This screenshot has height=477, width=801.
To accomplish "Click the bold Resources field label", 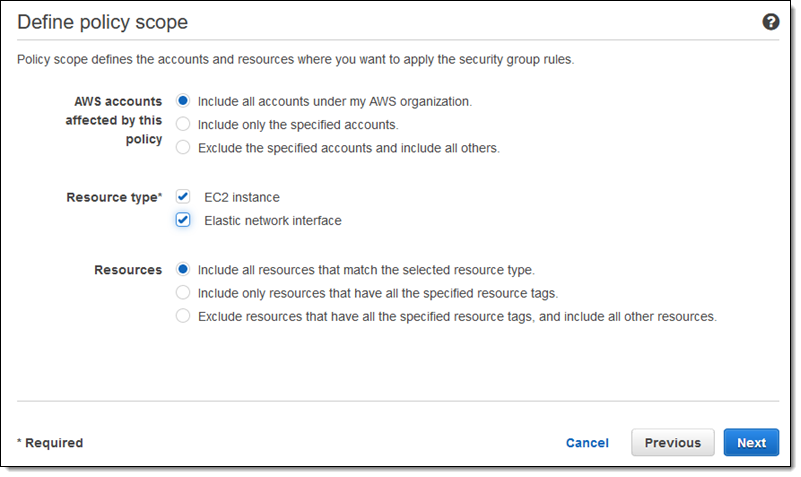I will point(128,270).
